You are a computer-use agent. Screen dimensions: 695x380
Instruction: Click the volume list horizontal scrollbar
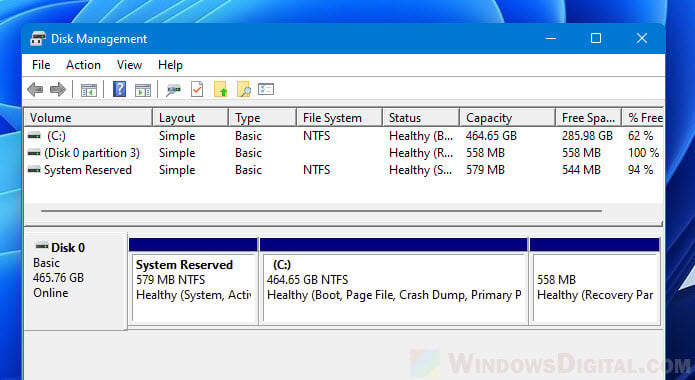(321, 211)
